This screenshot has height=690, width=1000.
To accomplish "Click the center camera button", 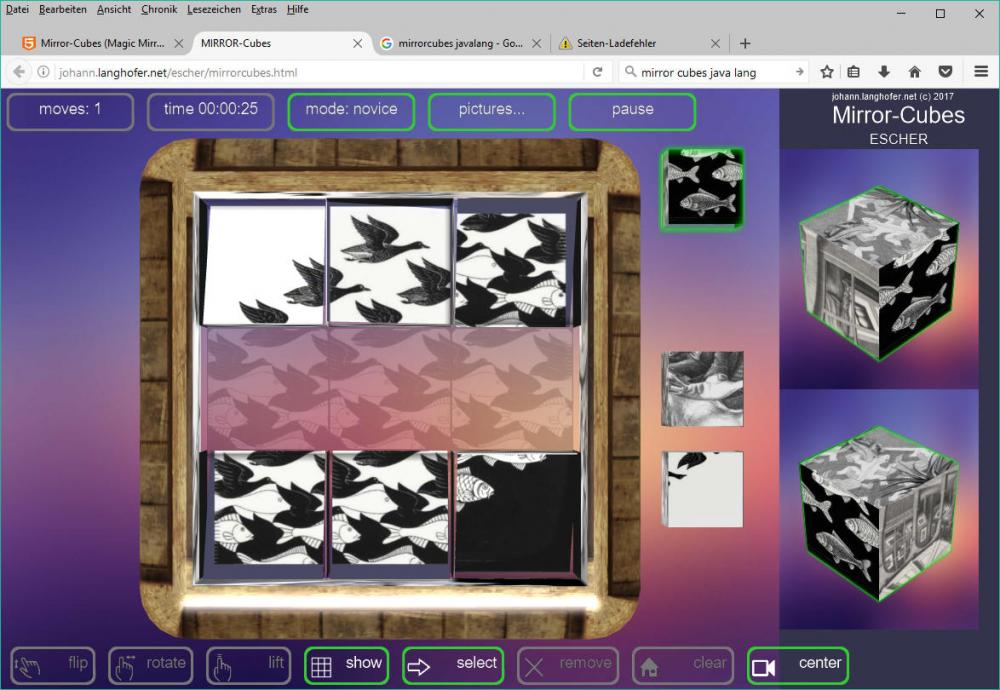I will click(798, 666).
